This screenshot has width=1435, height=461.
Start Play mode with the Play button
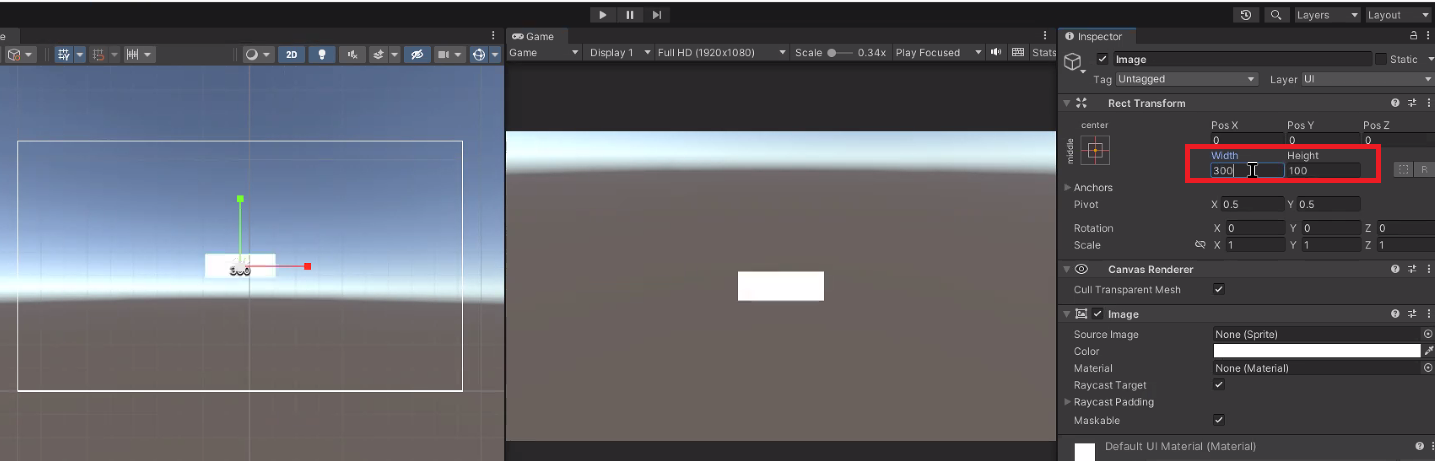[x=603, y=15]
